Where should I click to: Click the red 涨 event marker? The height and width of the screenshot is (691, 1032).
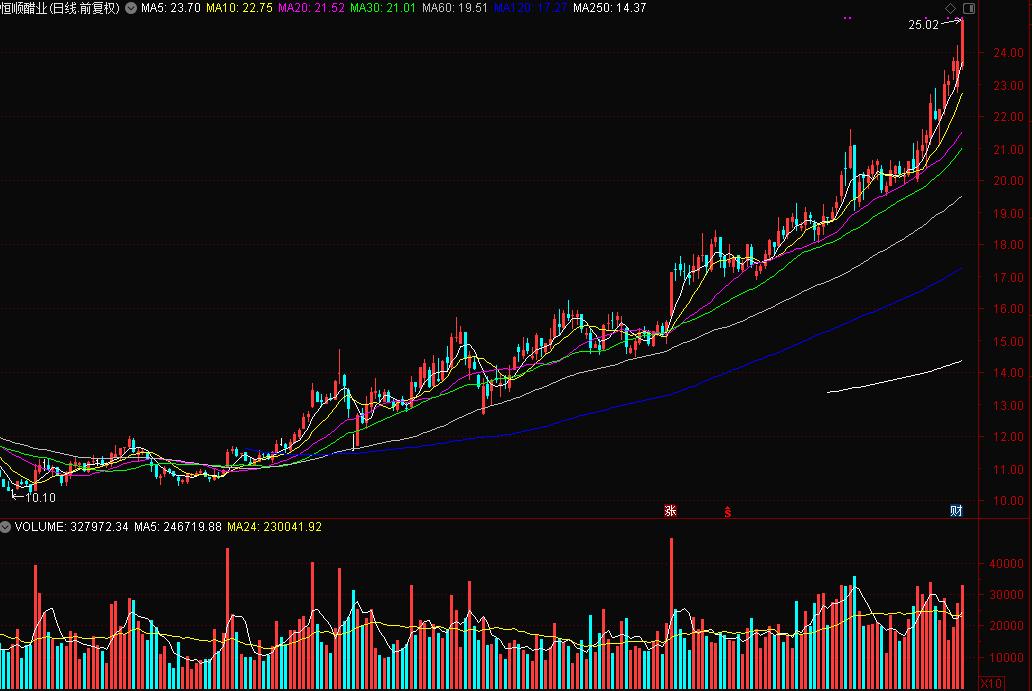point(670,511)
